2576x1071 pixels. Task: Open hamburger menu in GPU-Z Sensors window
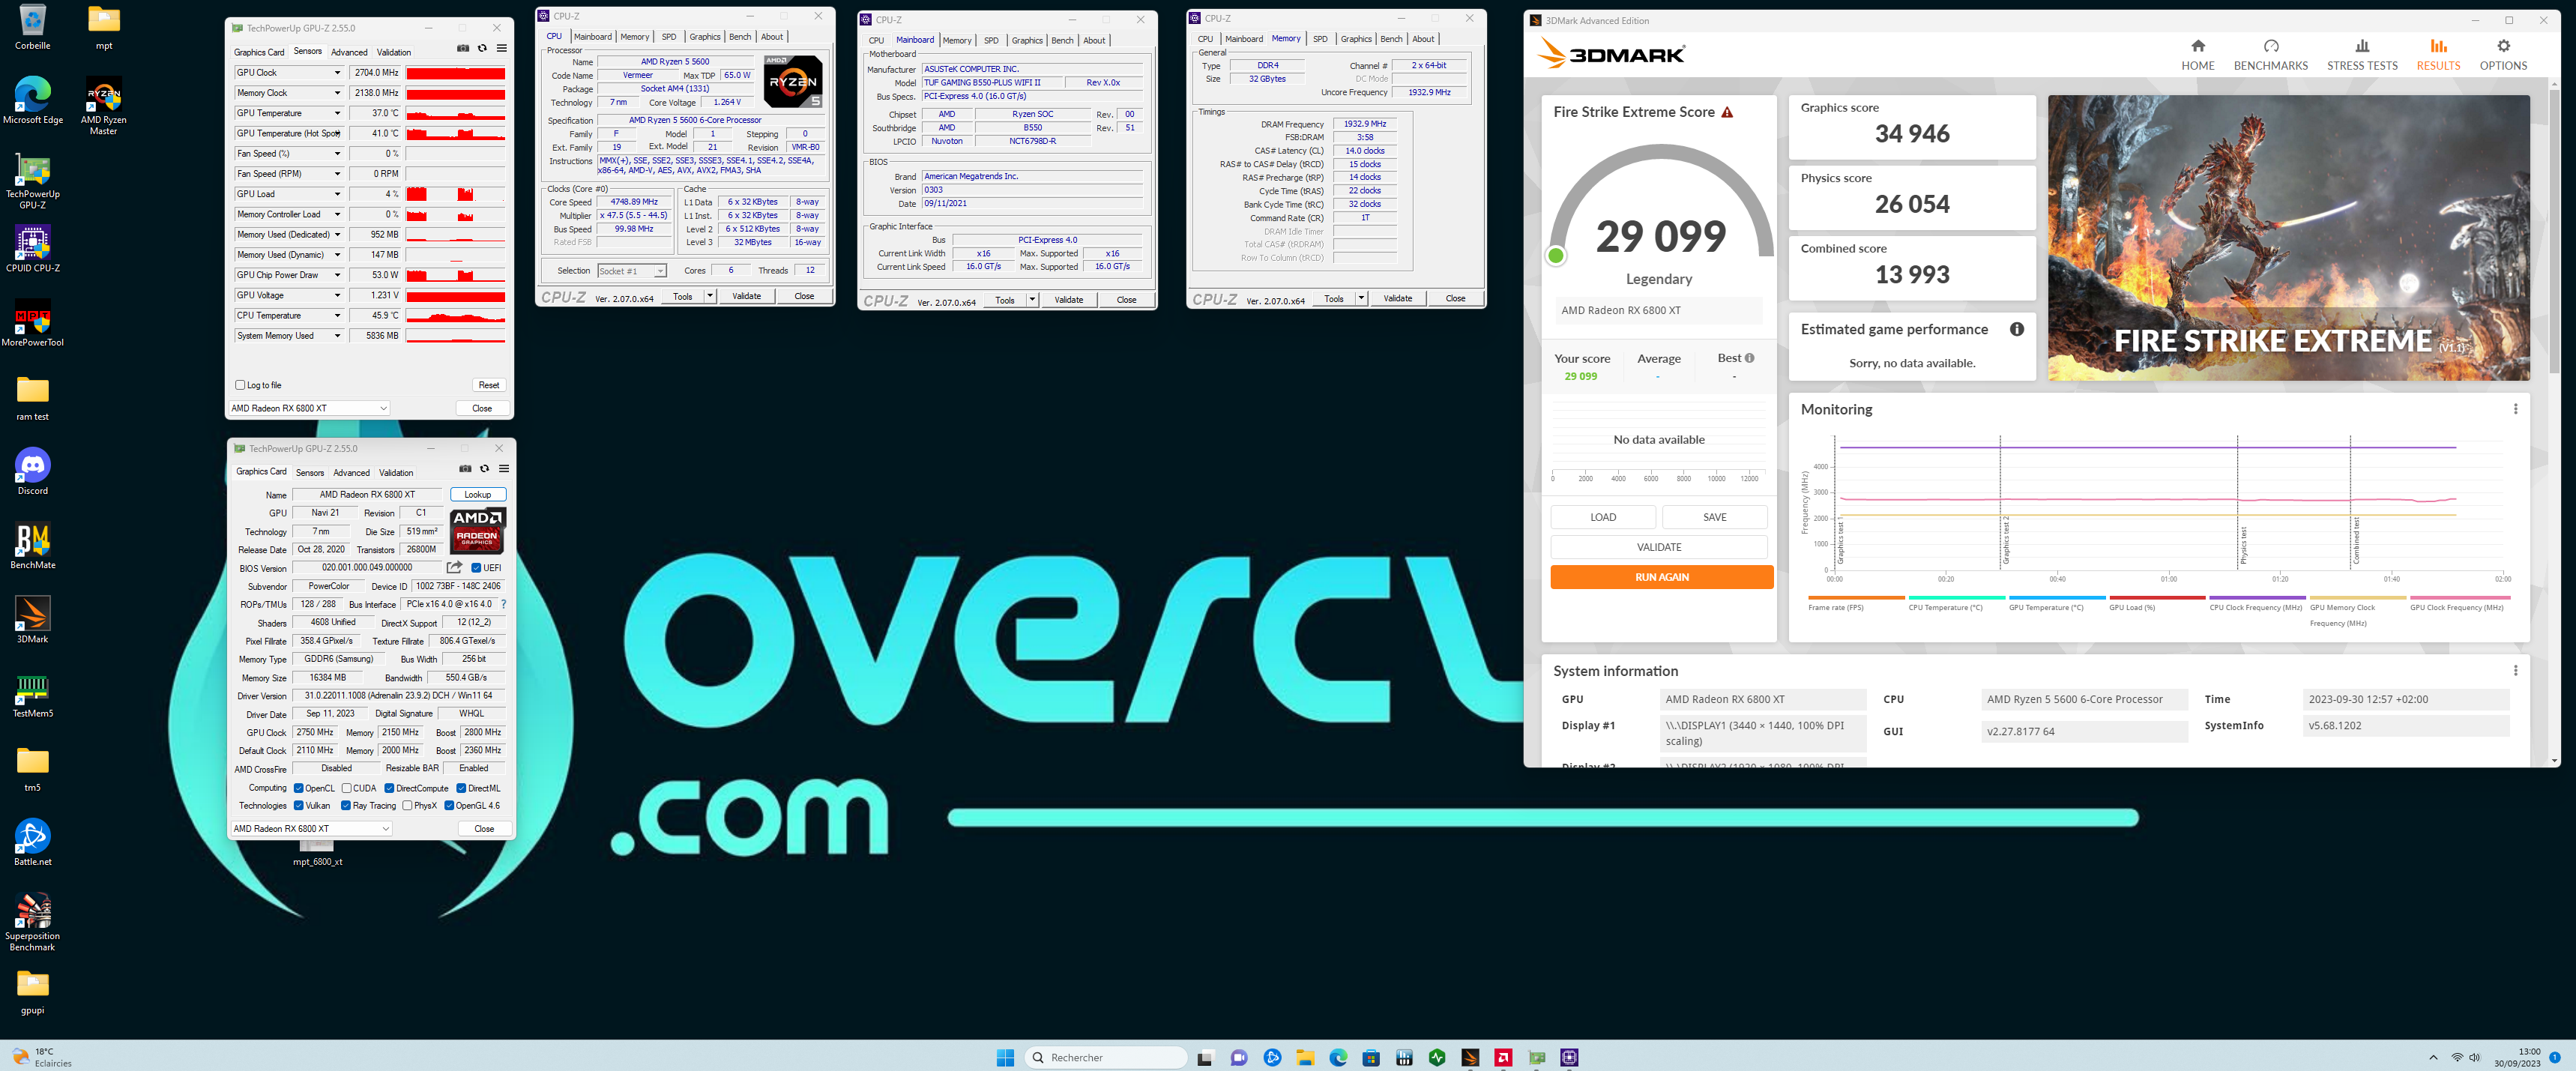pos(501,49)
